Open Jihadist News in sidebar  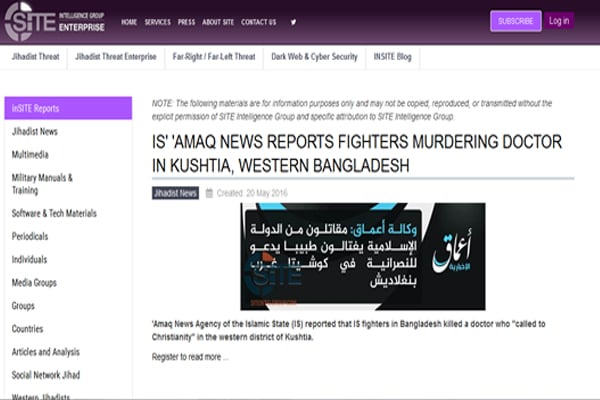[35, 132]
